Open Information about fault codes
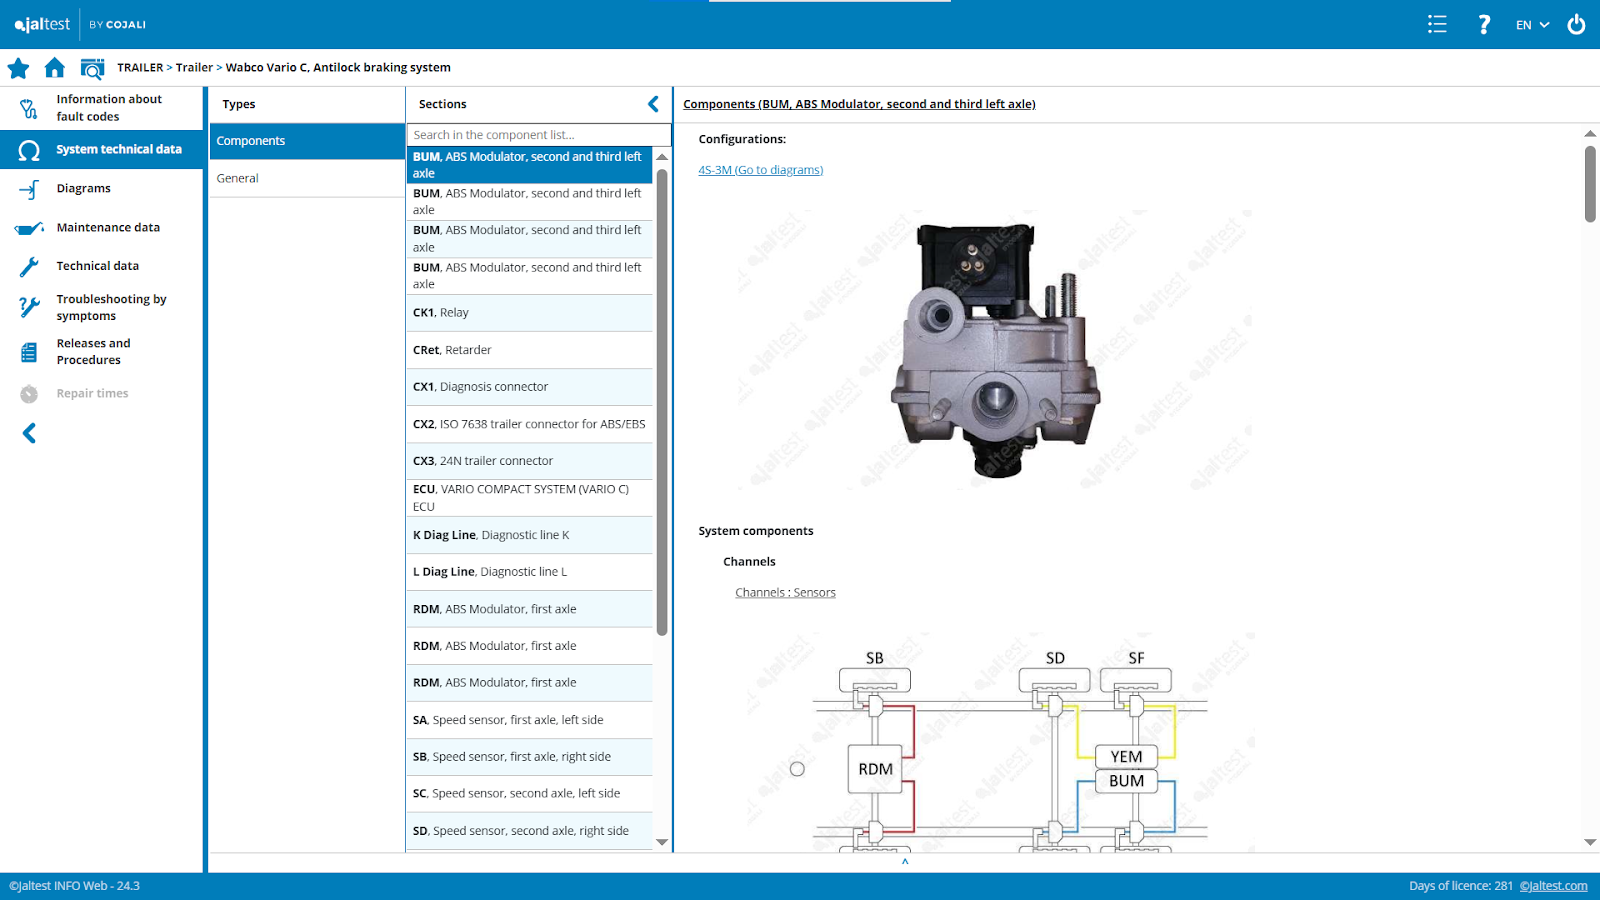Viewport: 1600px width, 900px height. pos(101,108)
